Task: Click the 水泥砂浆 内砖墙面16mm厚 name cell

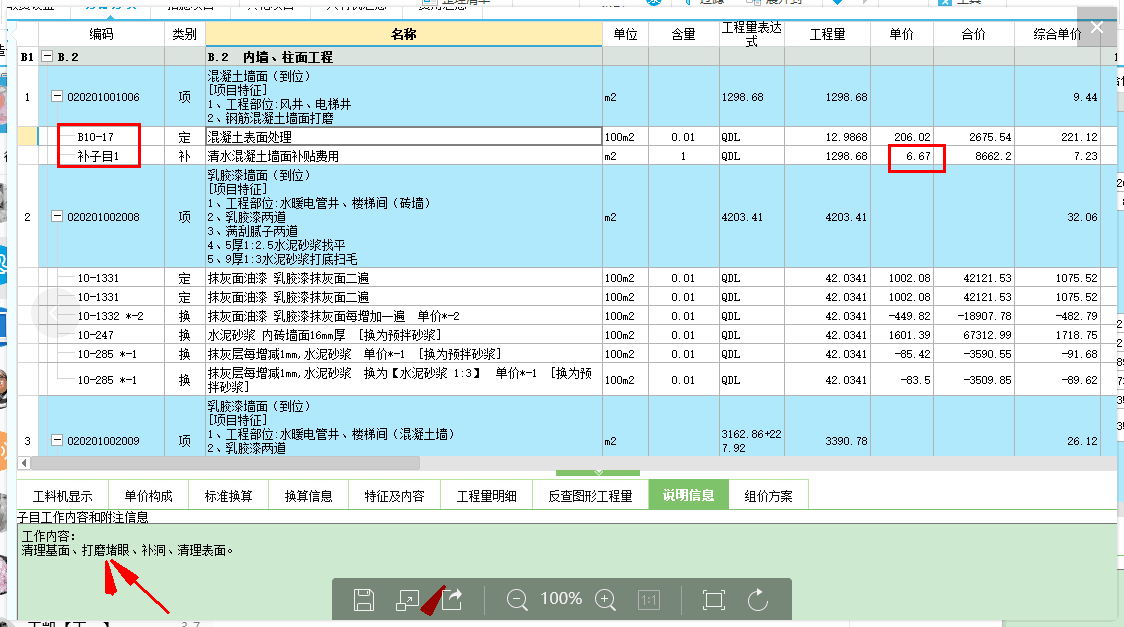Action: tap(404, 335)
